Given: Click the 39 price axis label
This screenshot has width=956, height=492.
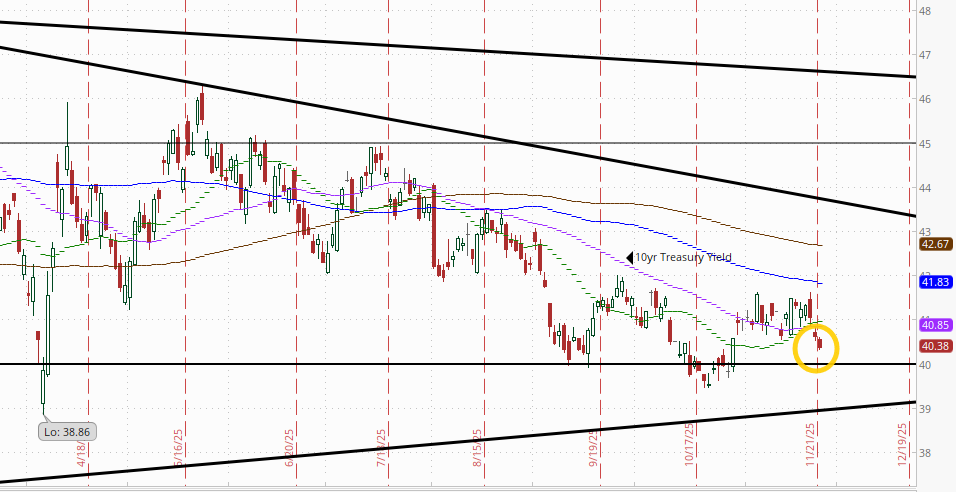Looking at the screenshot, I should (x=925, y=408).
